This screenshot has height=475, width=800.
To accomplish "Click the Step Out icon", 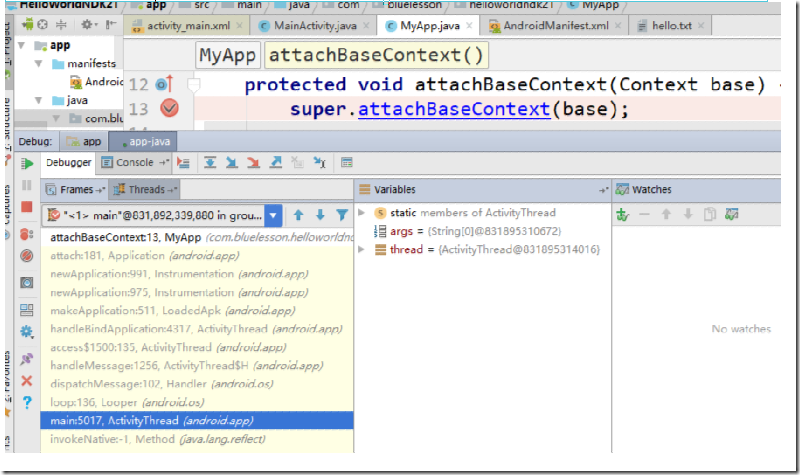I will coord(276,163).
